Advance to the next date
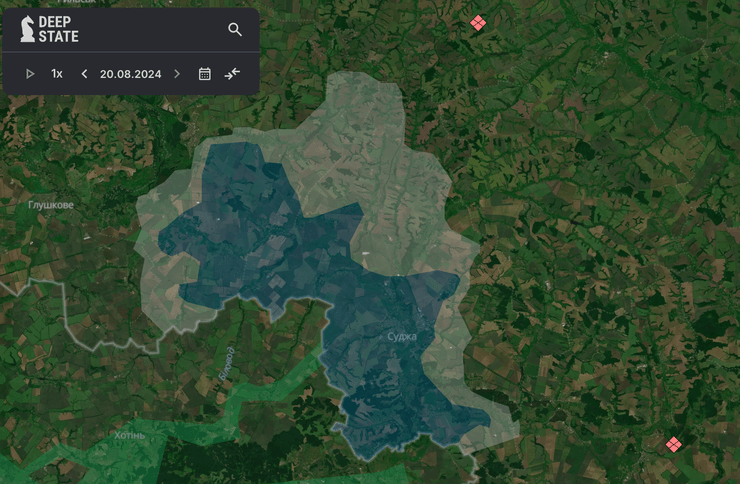Screen dimensions: 740x484 coord(177,74)
